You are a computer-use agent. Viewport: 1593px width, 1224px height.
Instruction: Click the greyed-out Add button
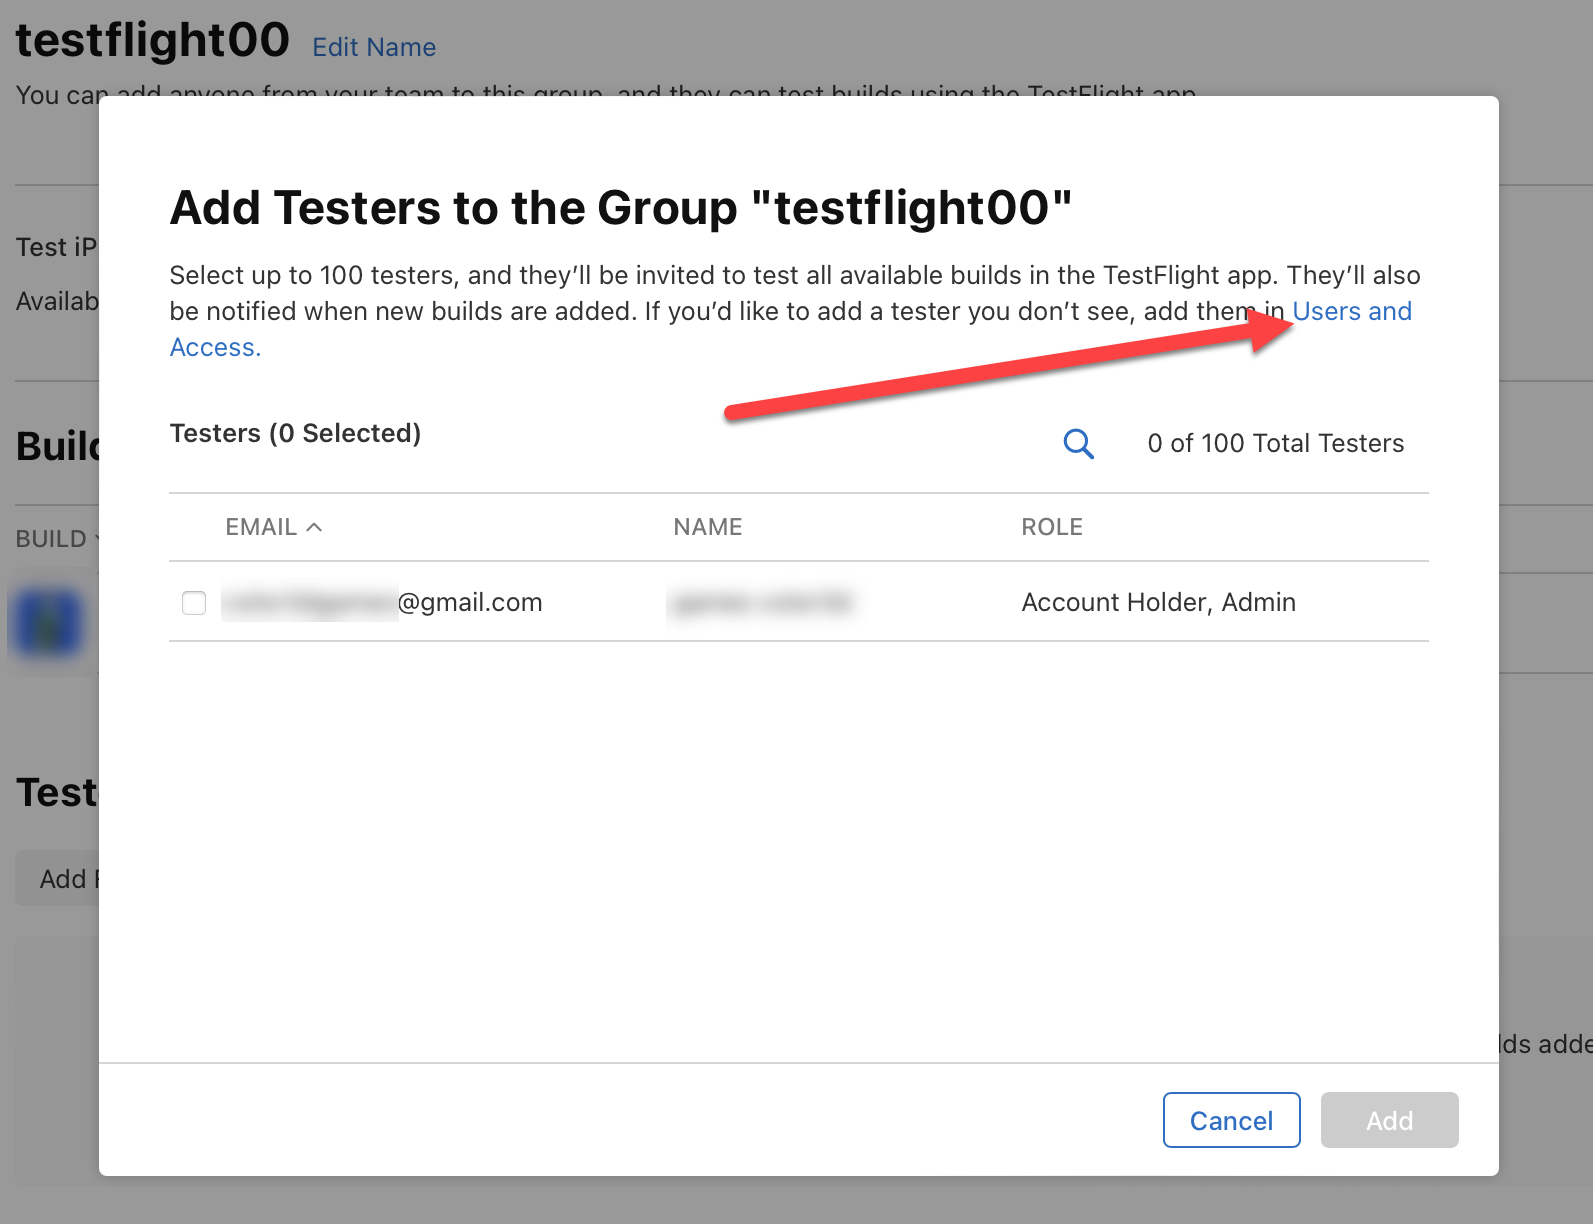[x=1389, y=1120]
